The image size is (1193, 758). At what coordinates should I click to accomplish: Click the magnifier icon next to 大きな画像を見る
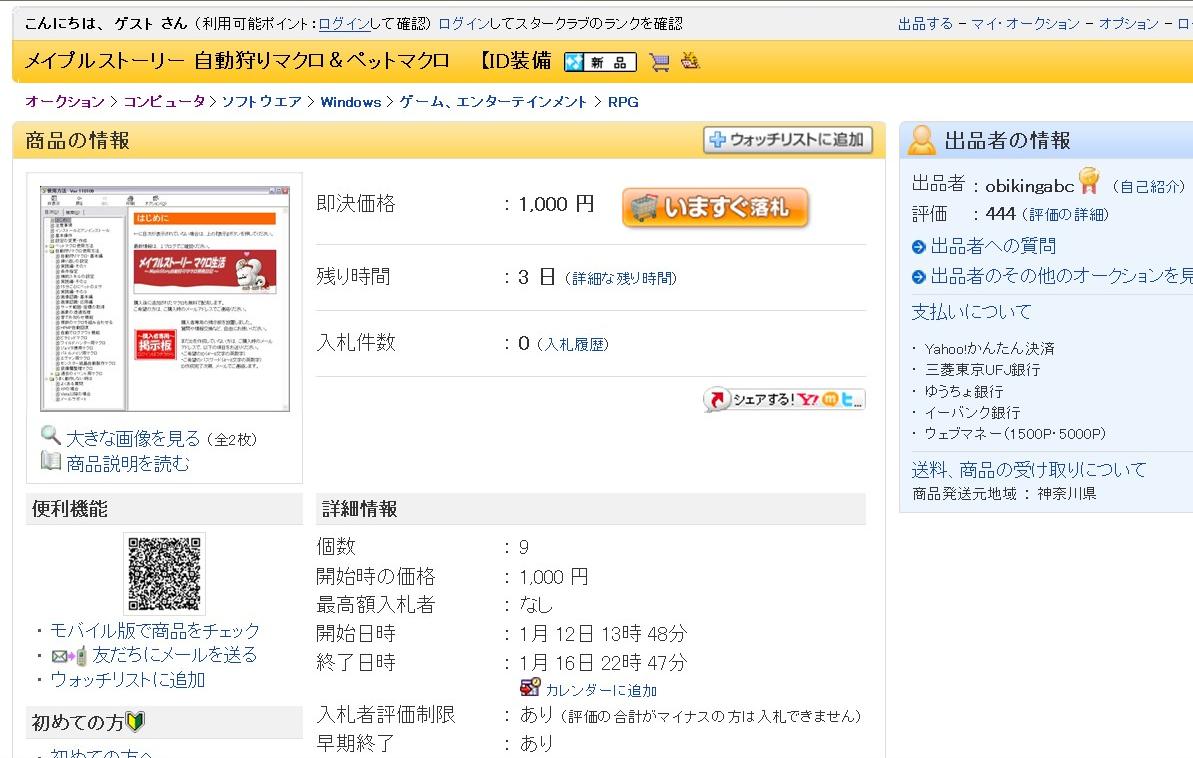(x=50, y=435)
